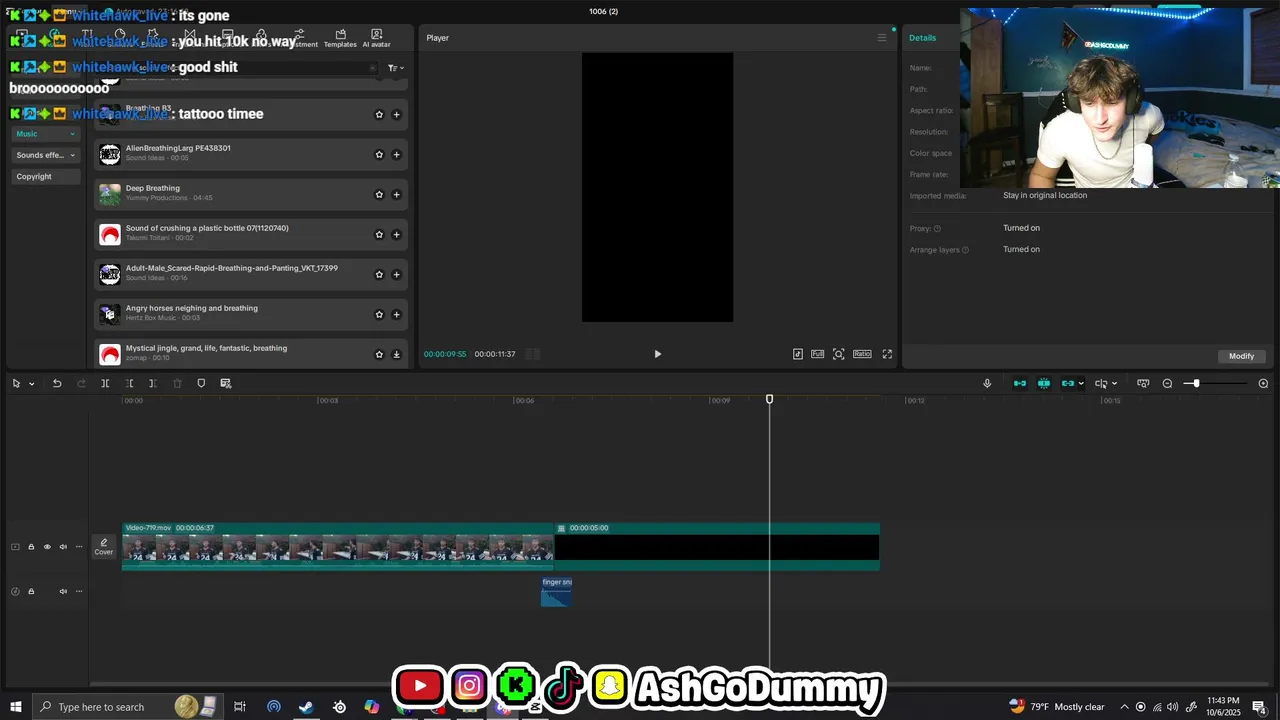Favorite the AlienBreathingLarg PE438301 sound

pos(379,154)
